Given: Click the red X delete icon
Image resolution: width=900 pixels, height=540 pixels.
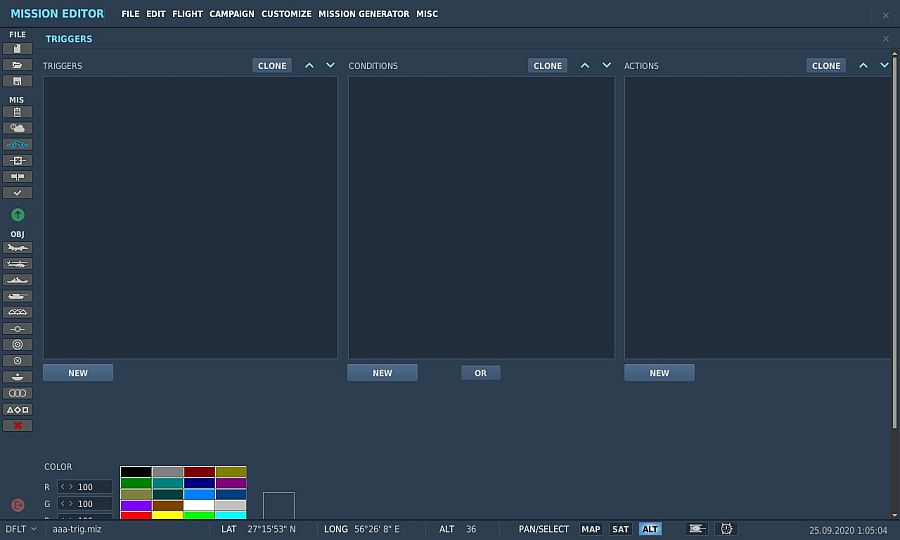Looking at the screenshot, I should tap(17, 426).
